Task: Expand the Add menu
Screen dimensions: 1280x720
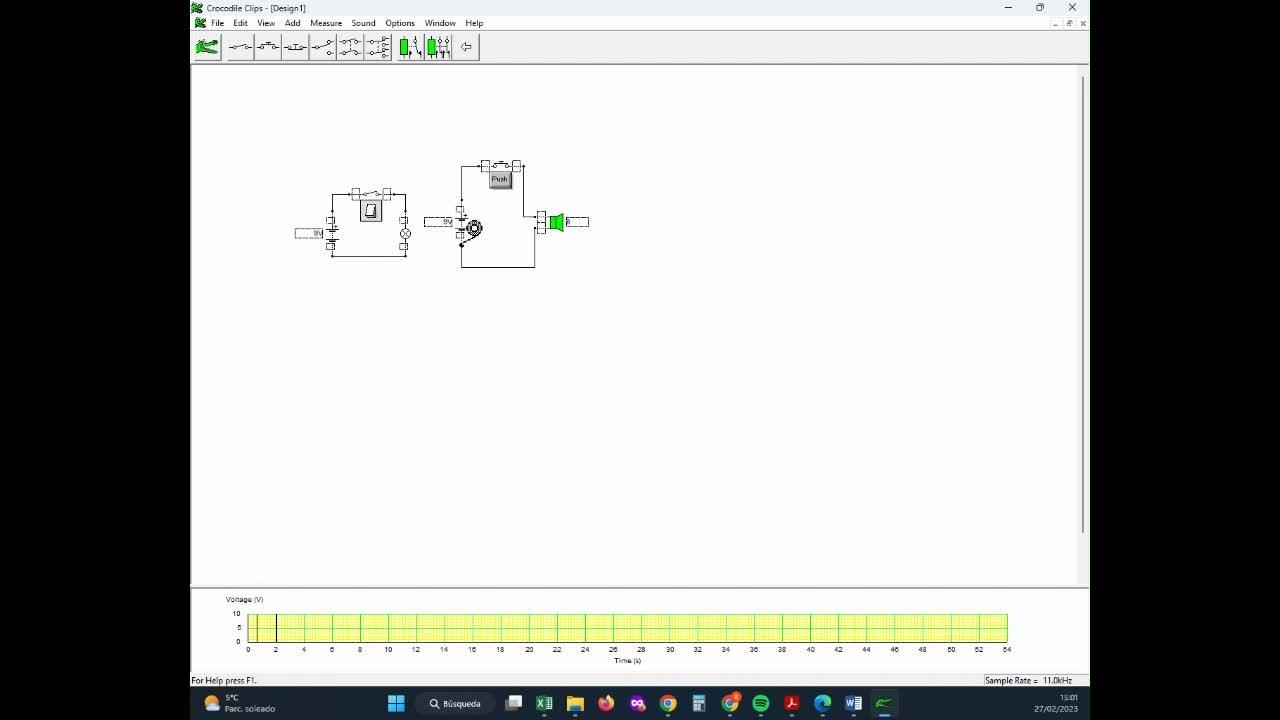Action: 292,23
